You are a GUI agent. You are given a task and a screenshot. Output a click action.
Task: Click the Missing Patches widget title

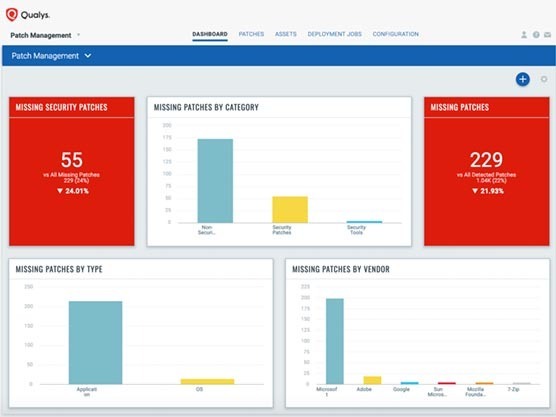tap(460, 107)
